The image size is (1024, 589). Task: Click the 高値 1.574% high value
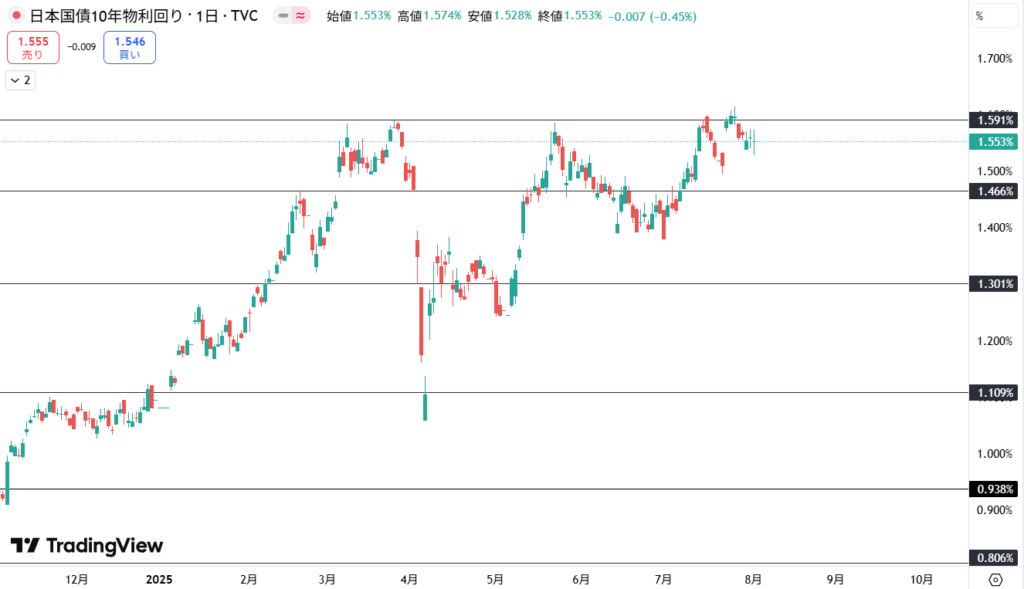coord(429,16)
